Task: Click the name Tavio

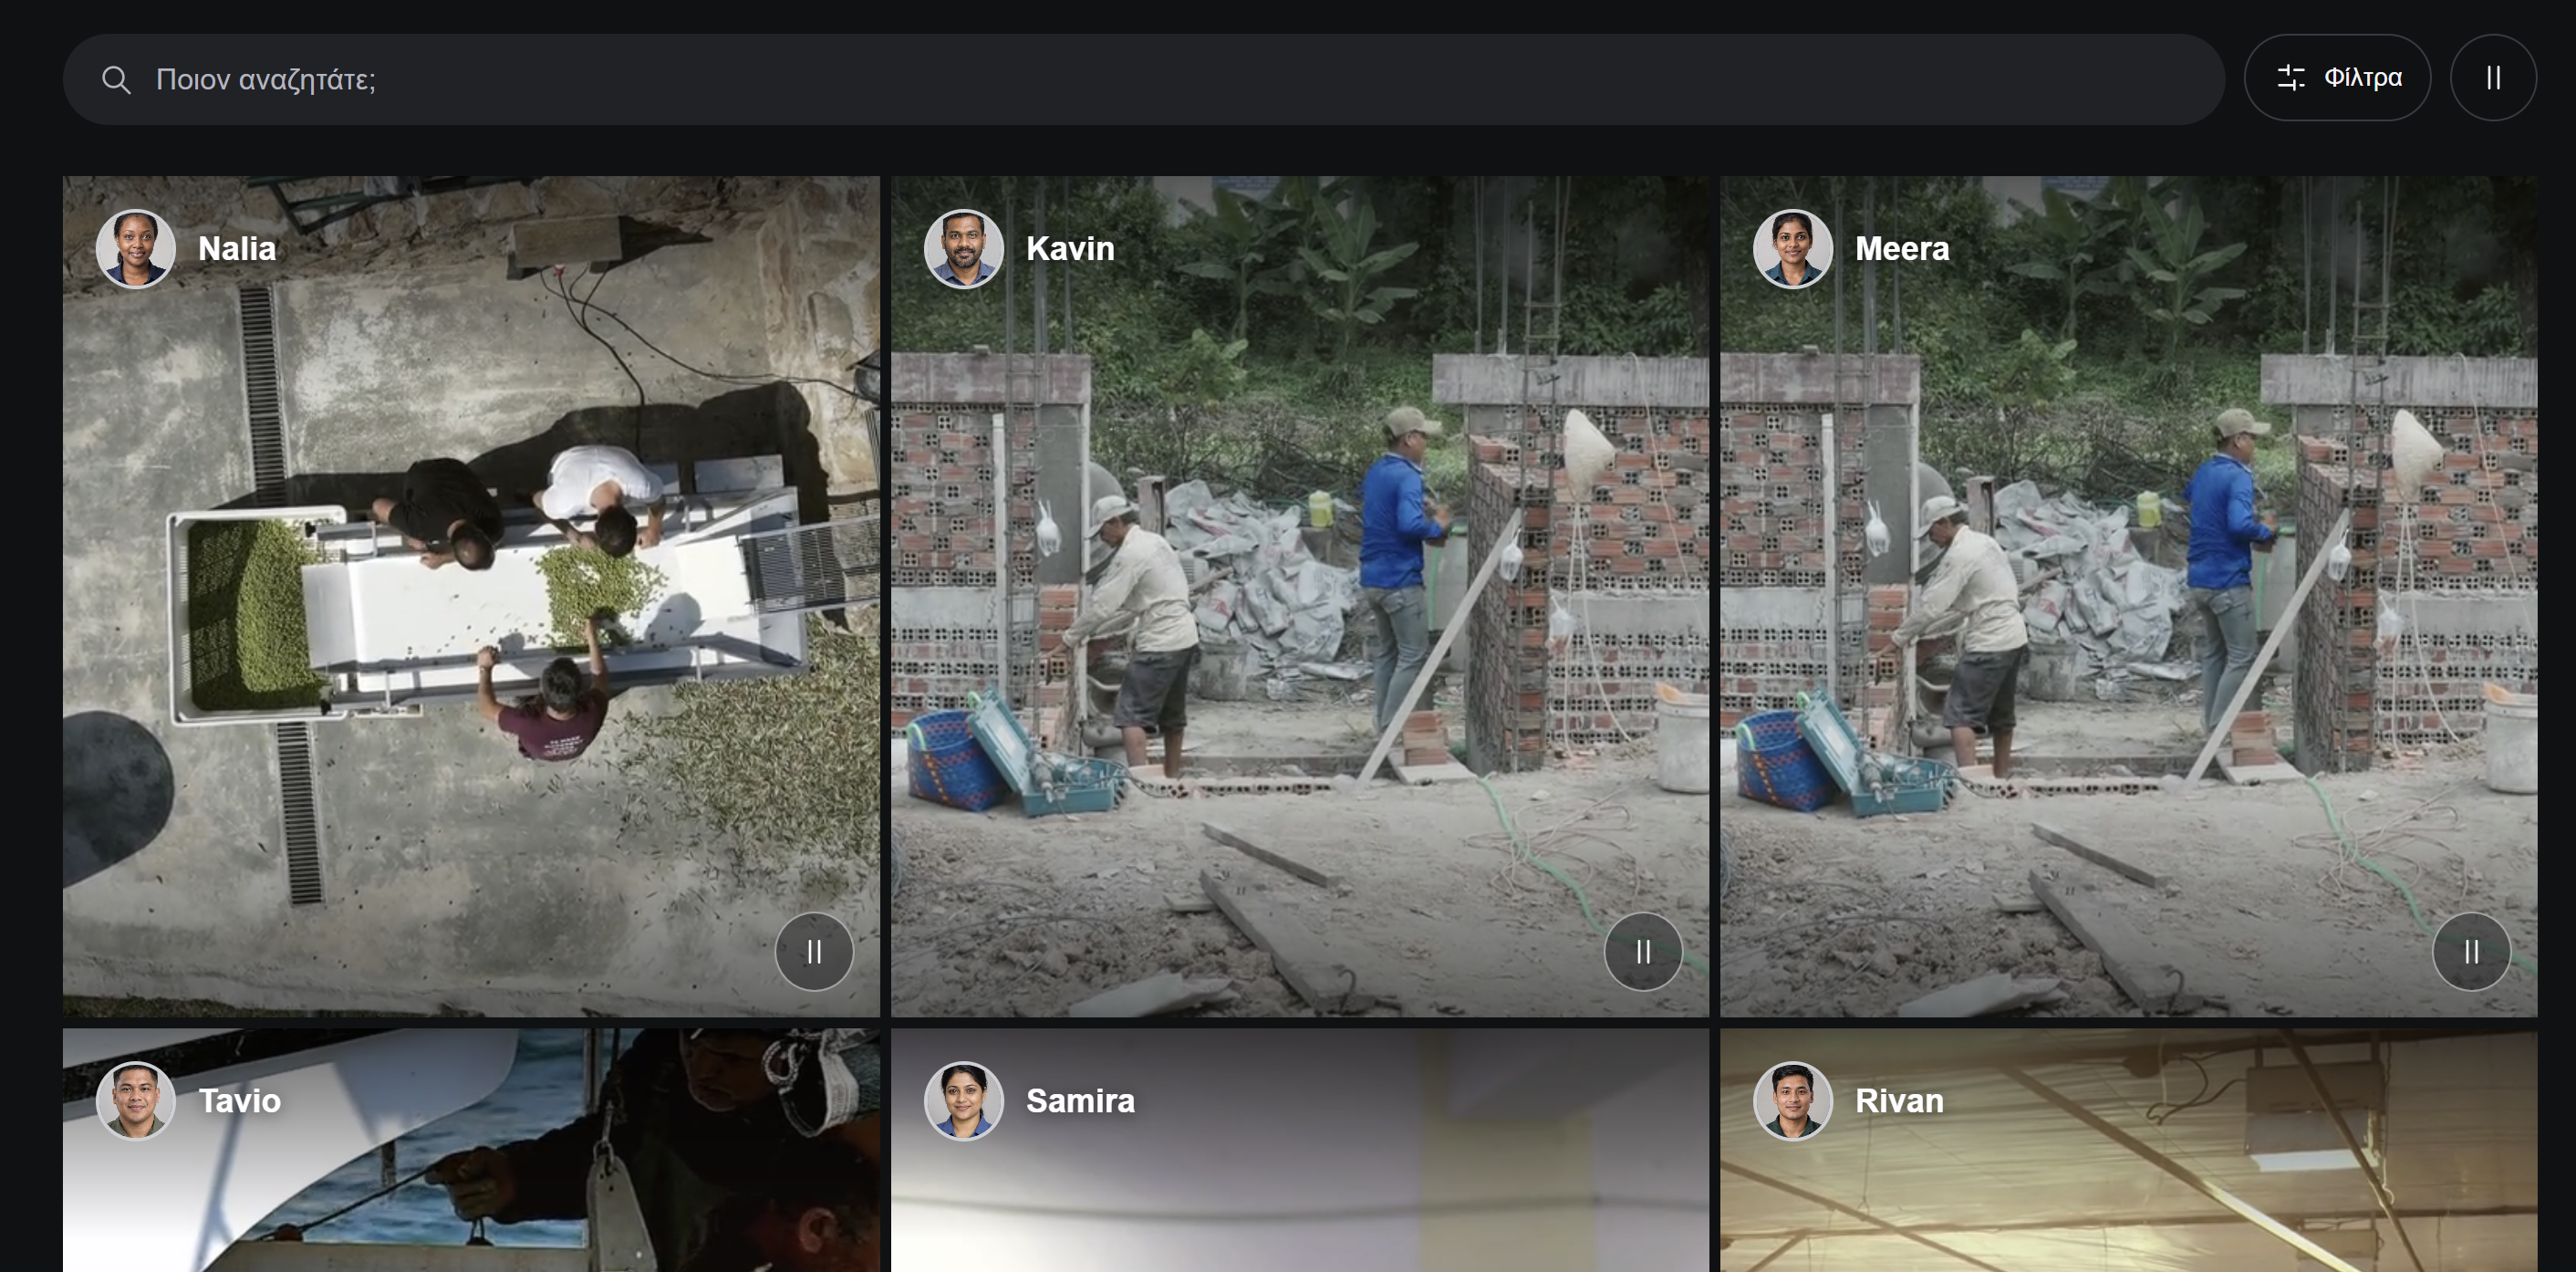Action: [x=240, y=1100]
